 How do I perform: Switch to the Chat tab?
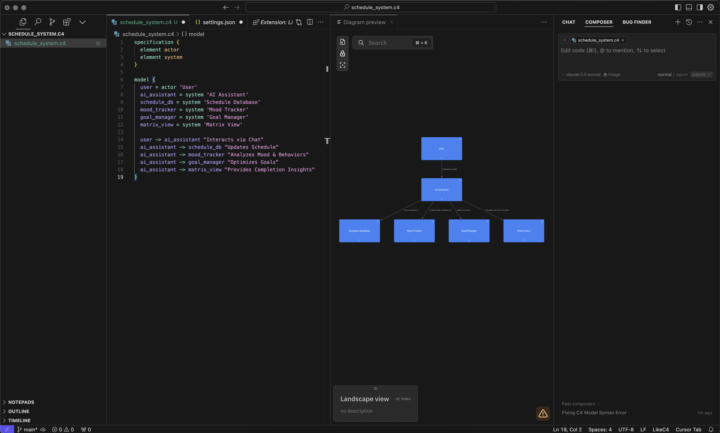[x=568, y=21]
